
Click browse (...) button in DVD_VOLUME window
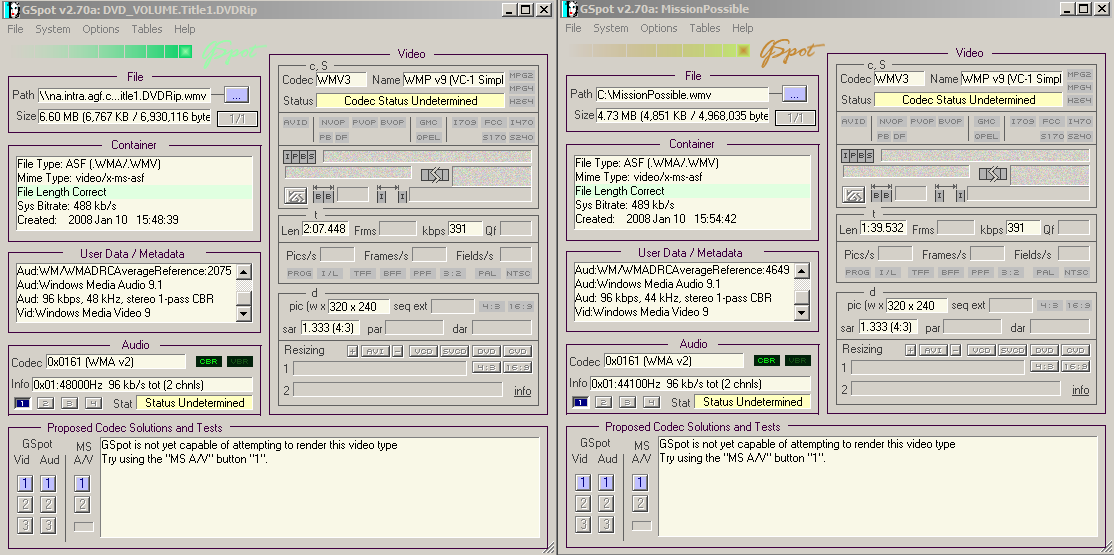[237, 95]
